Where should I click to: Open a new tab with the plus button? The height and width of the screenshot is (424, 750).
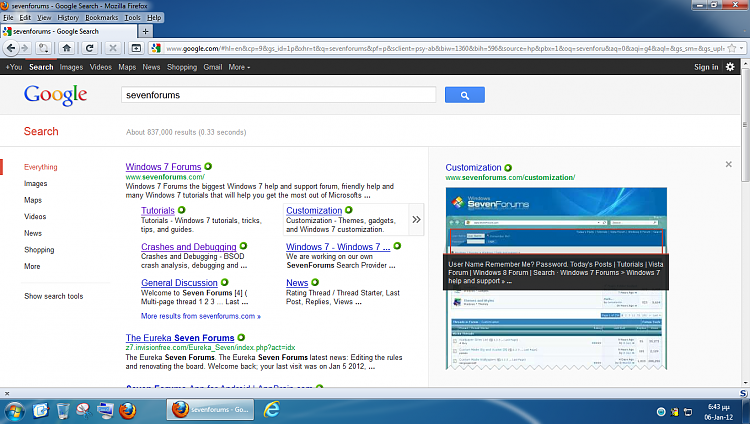145,31
